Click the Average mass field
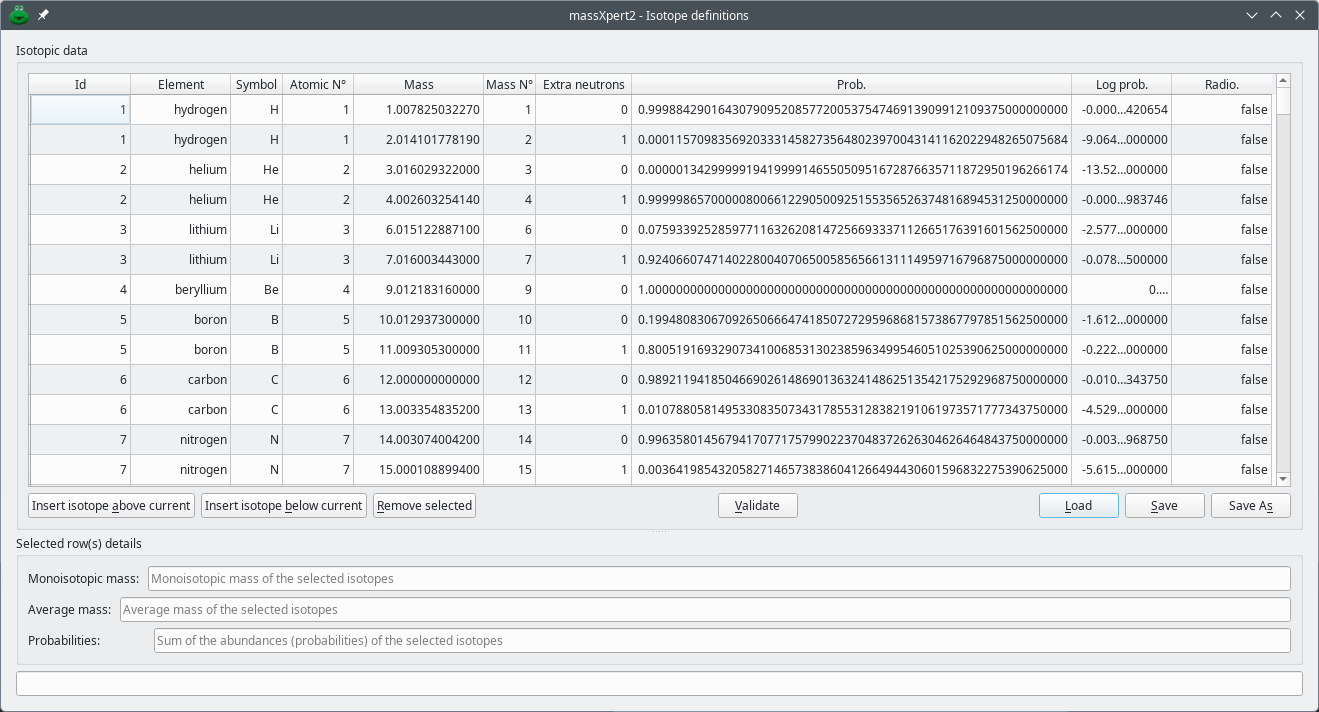The height and width of the screenshot is (712, 1319). [x=704, y=609]
